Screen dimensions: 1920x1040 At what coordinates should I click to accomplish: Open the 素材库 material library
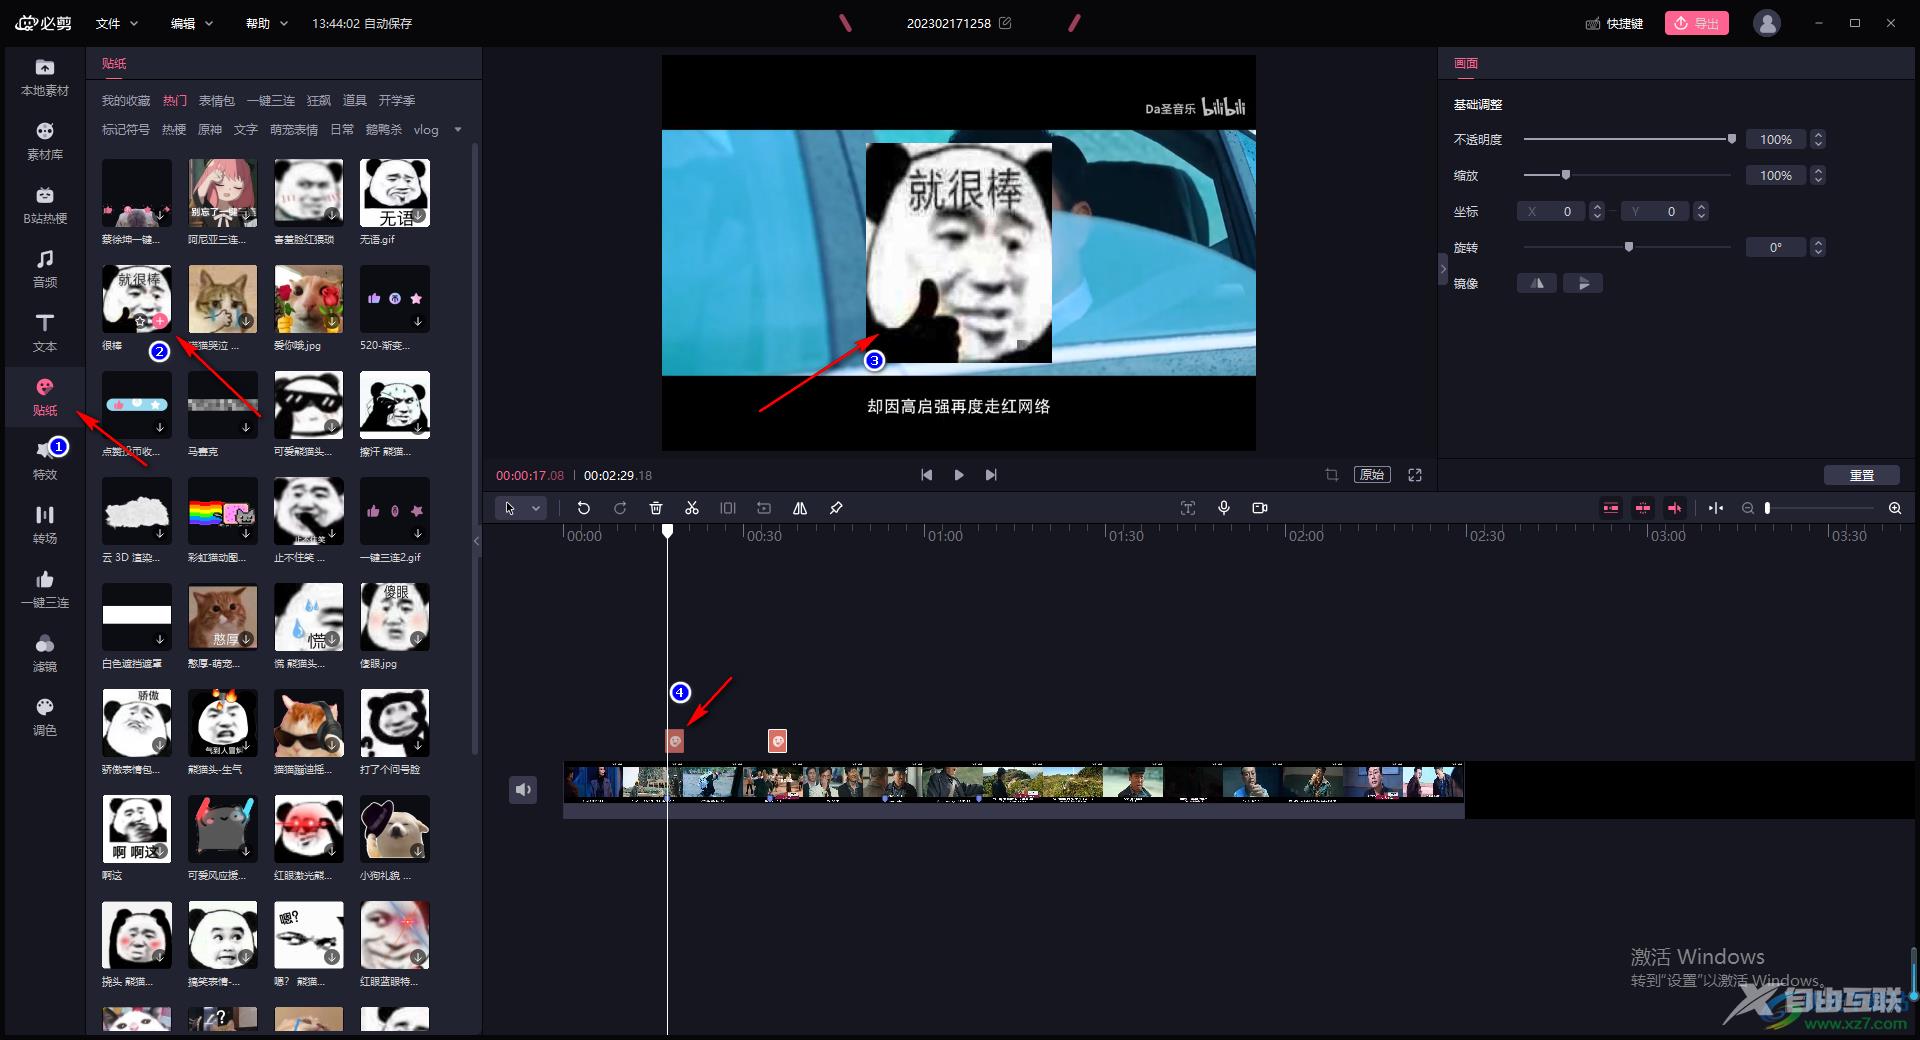coord(45,141)
